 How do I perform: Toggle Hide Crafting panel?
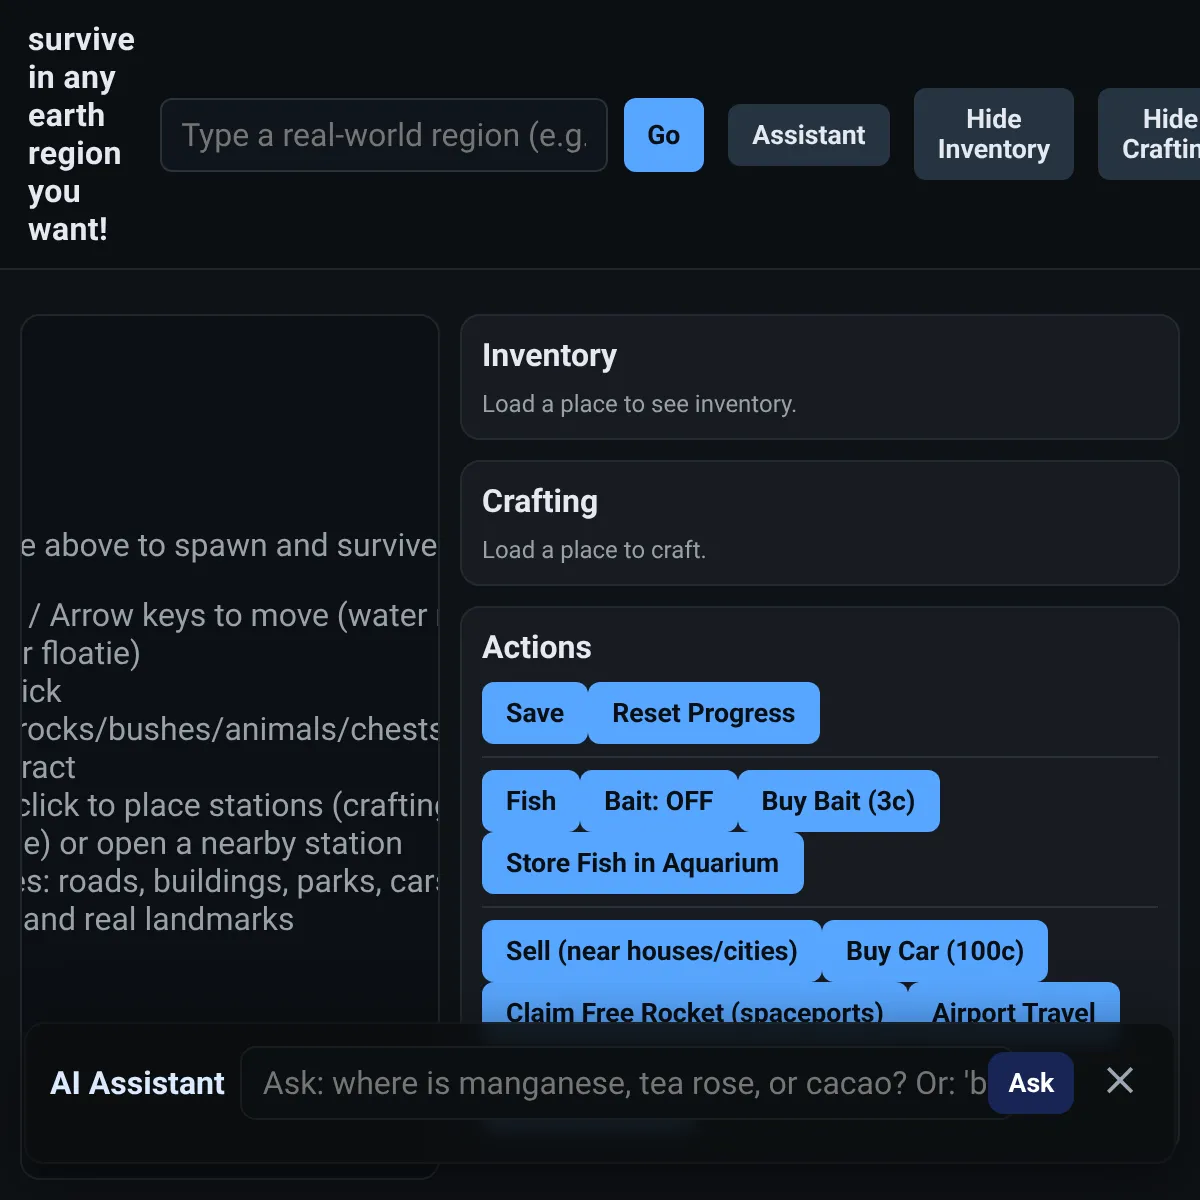(x=1150, y=134)
